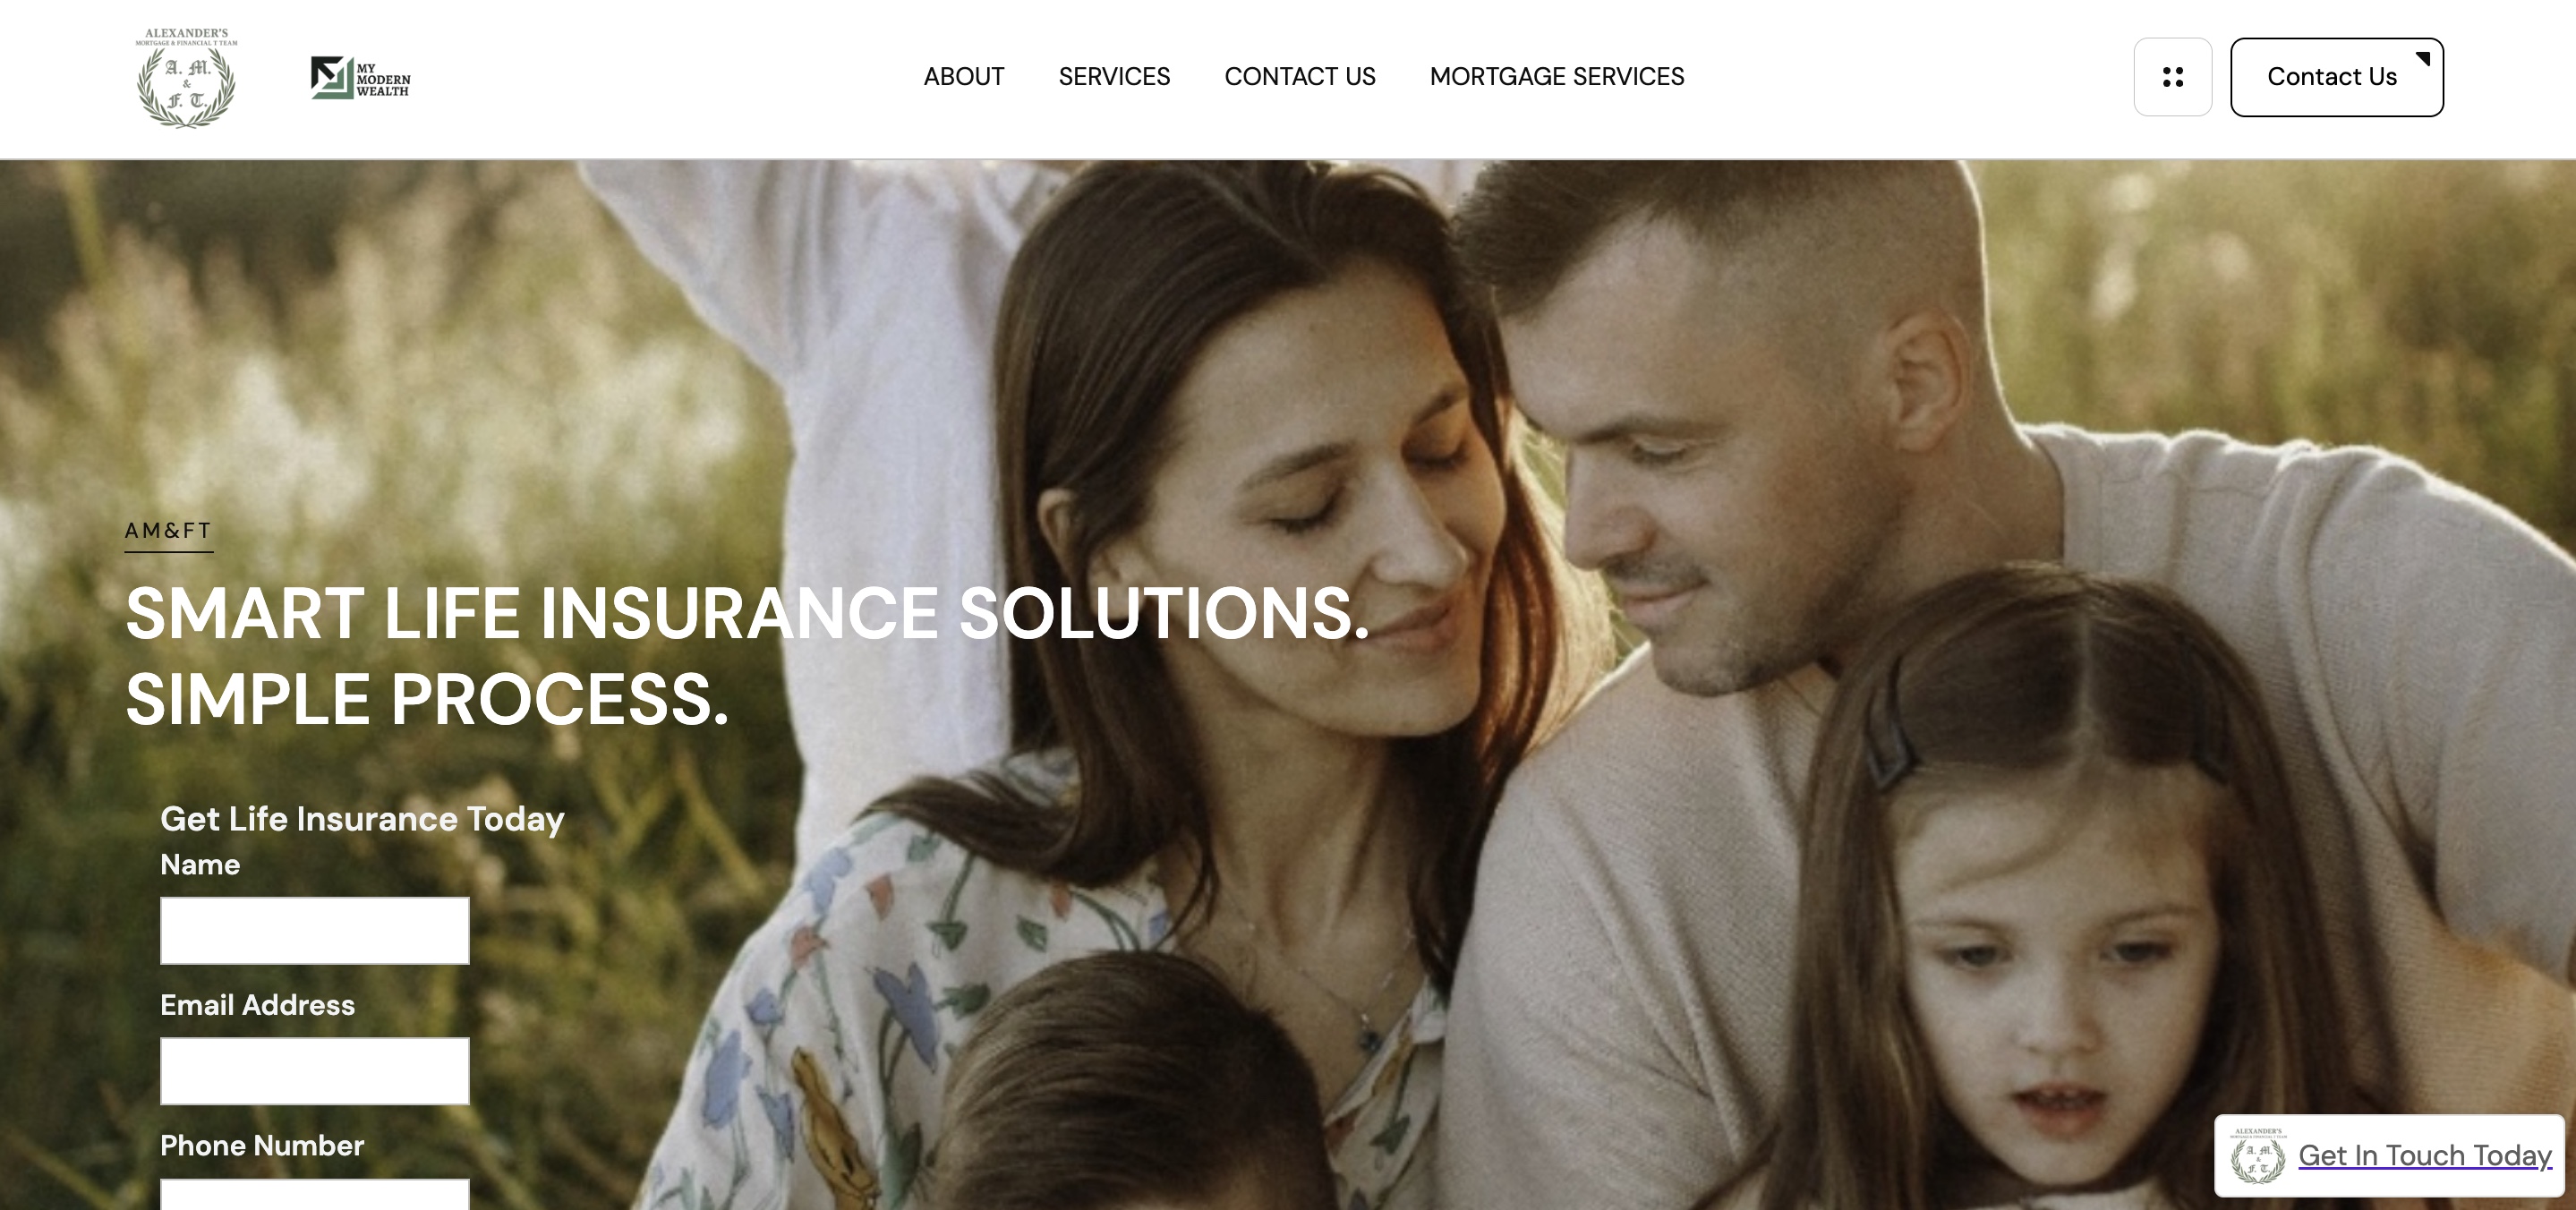Open the SERVICES menu item
Image resolution: width=2576 pixels, height=1210 pixels.
point(1114,77)
